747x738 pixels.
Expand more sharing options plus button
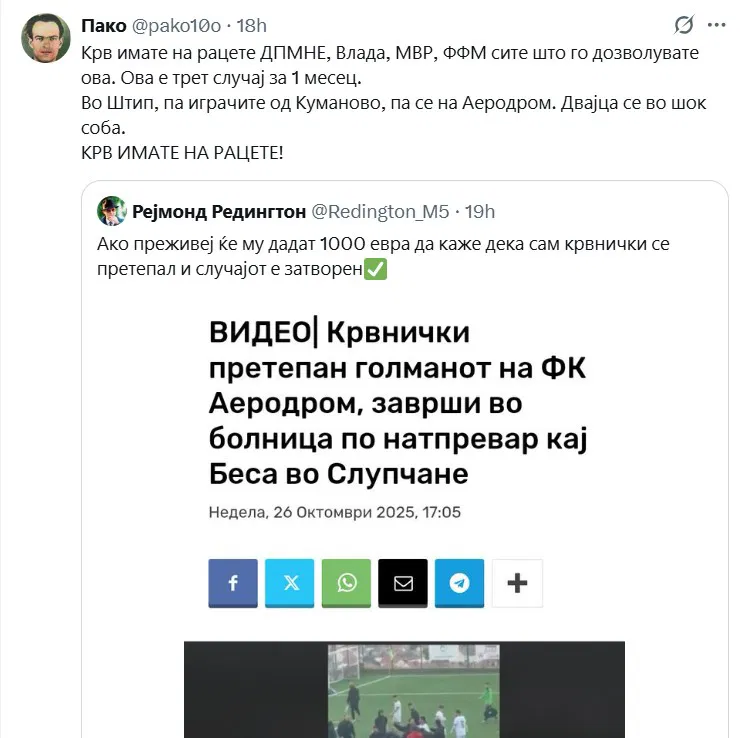click(x=517, y=583)
